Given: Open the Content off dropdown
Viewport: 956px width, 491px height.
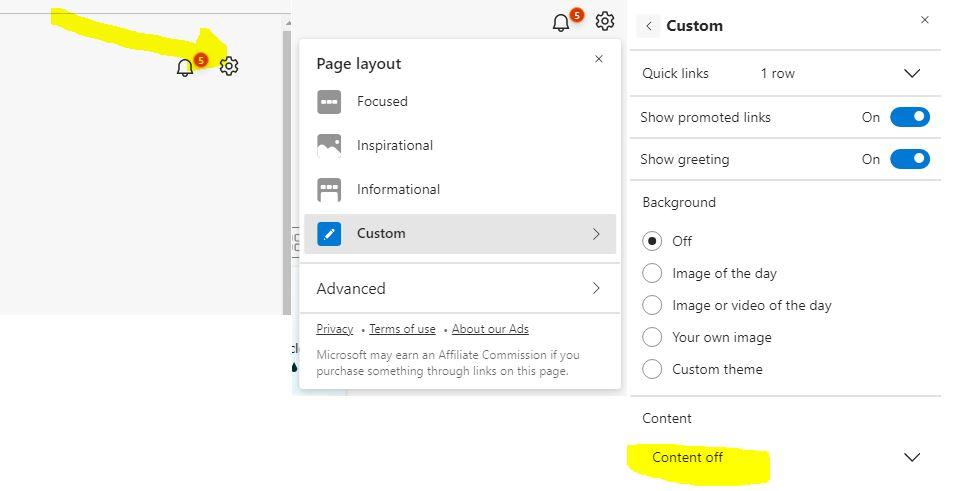Looking at the screenshot, I should (911, 457).
